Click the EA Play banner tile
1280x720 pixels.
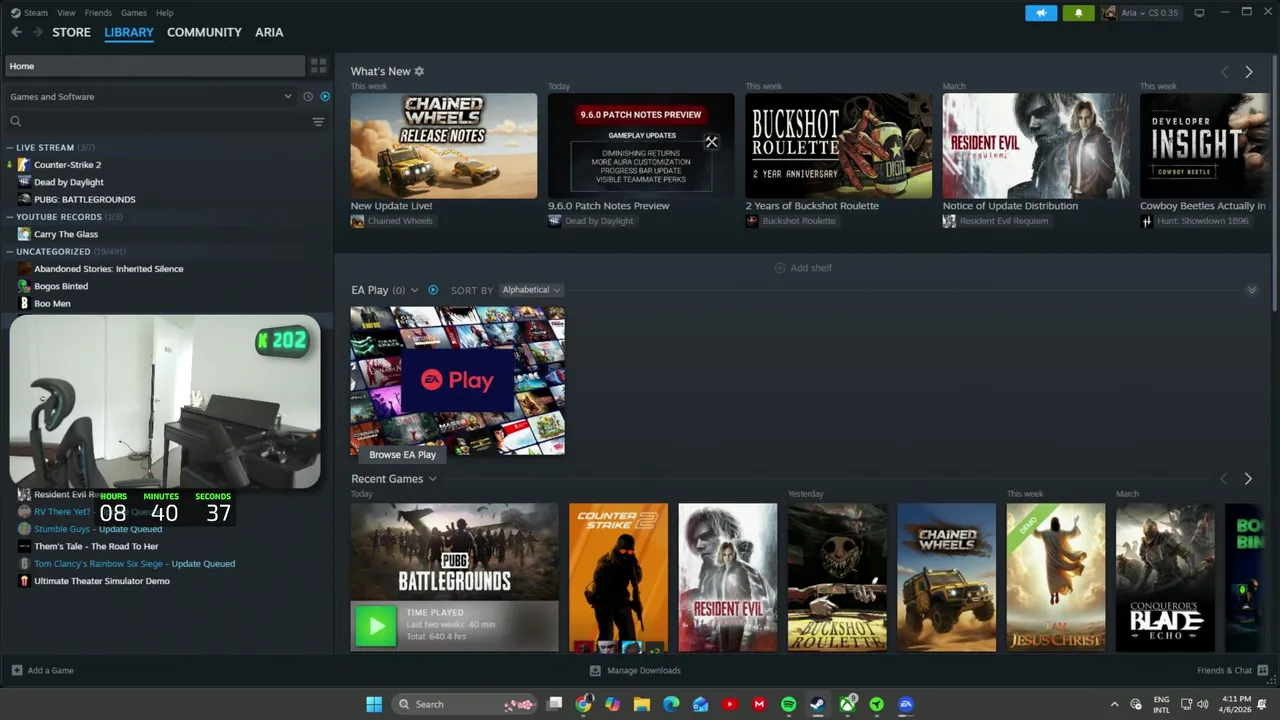pos(457,380)
